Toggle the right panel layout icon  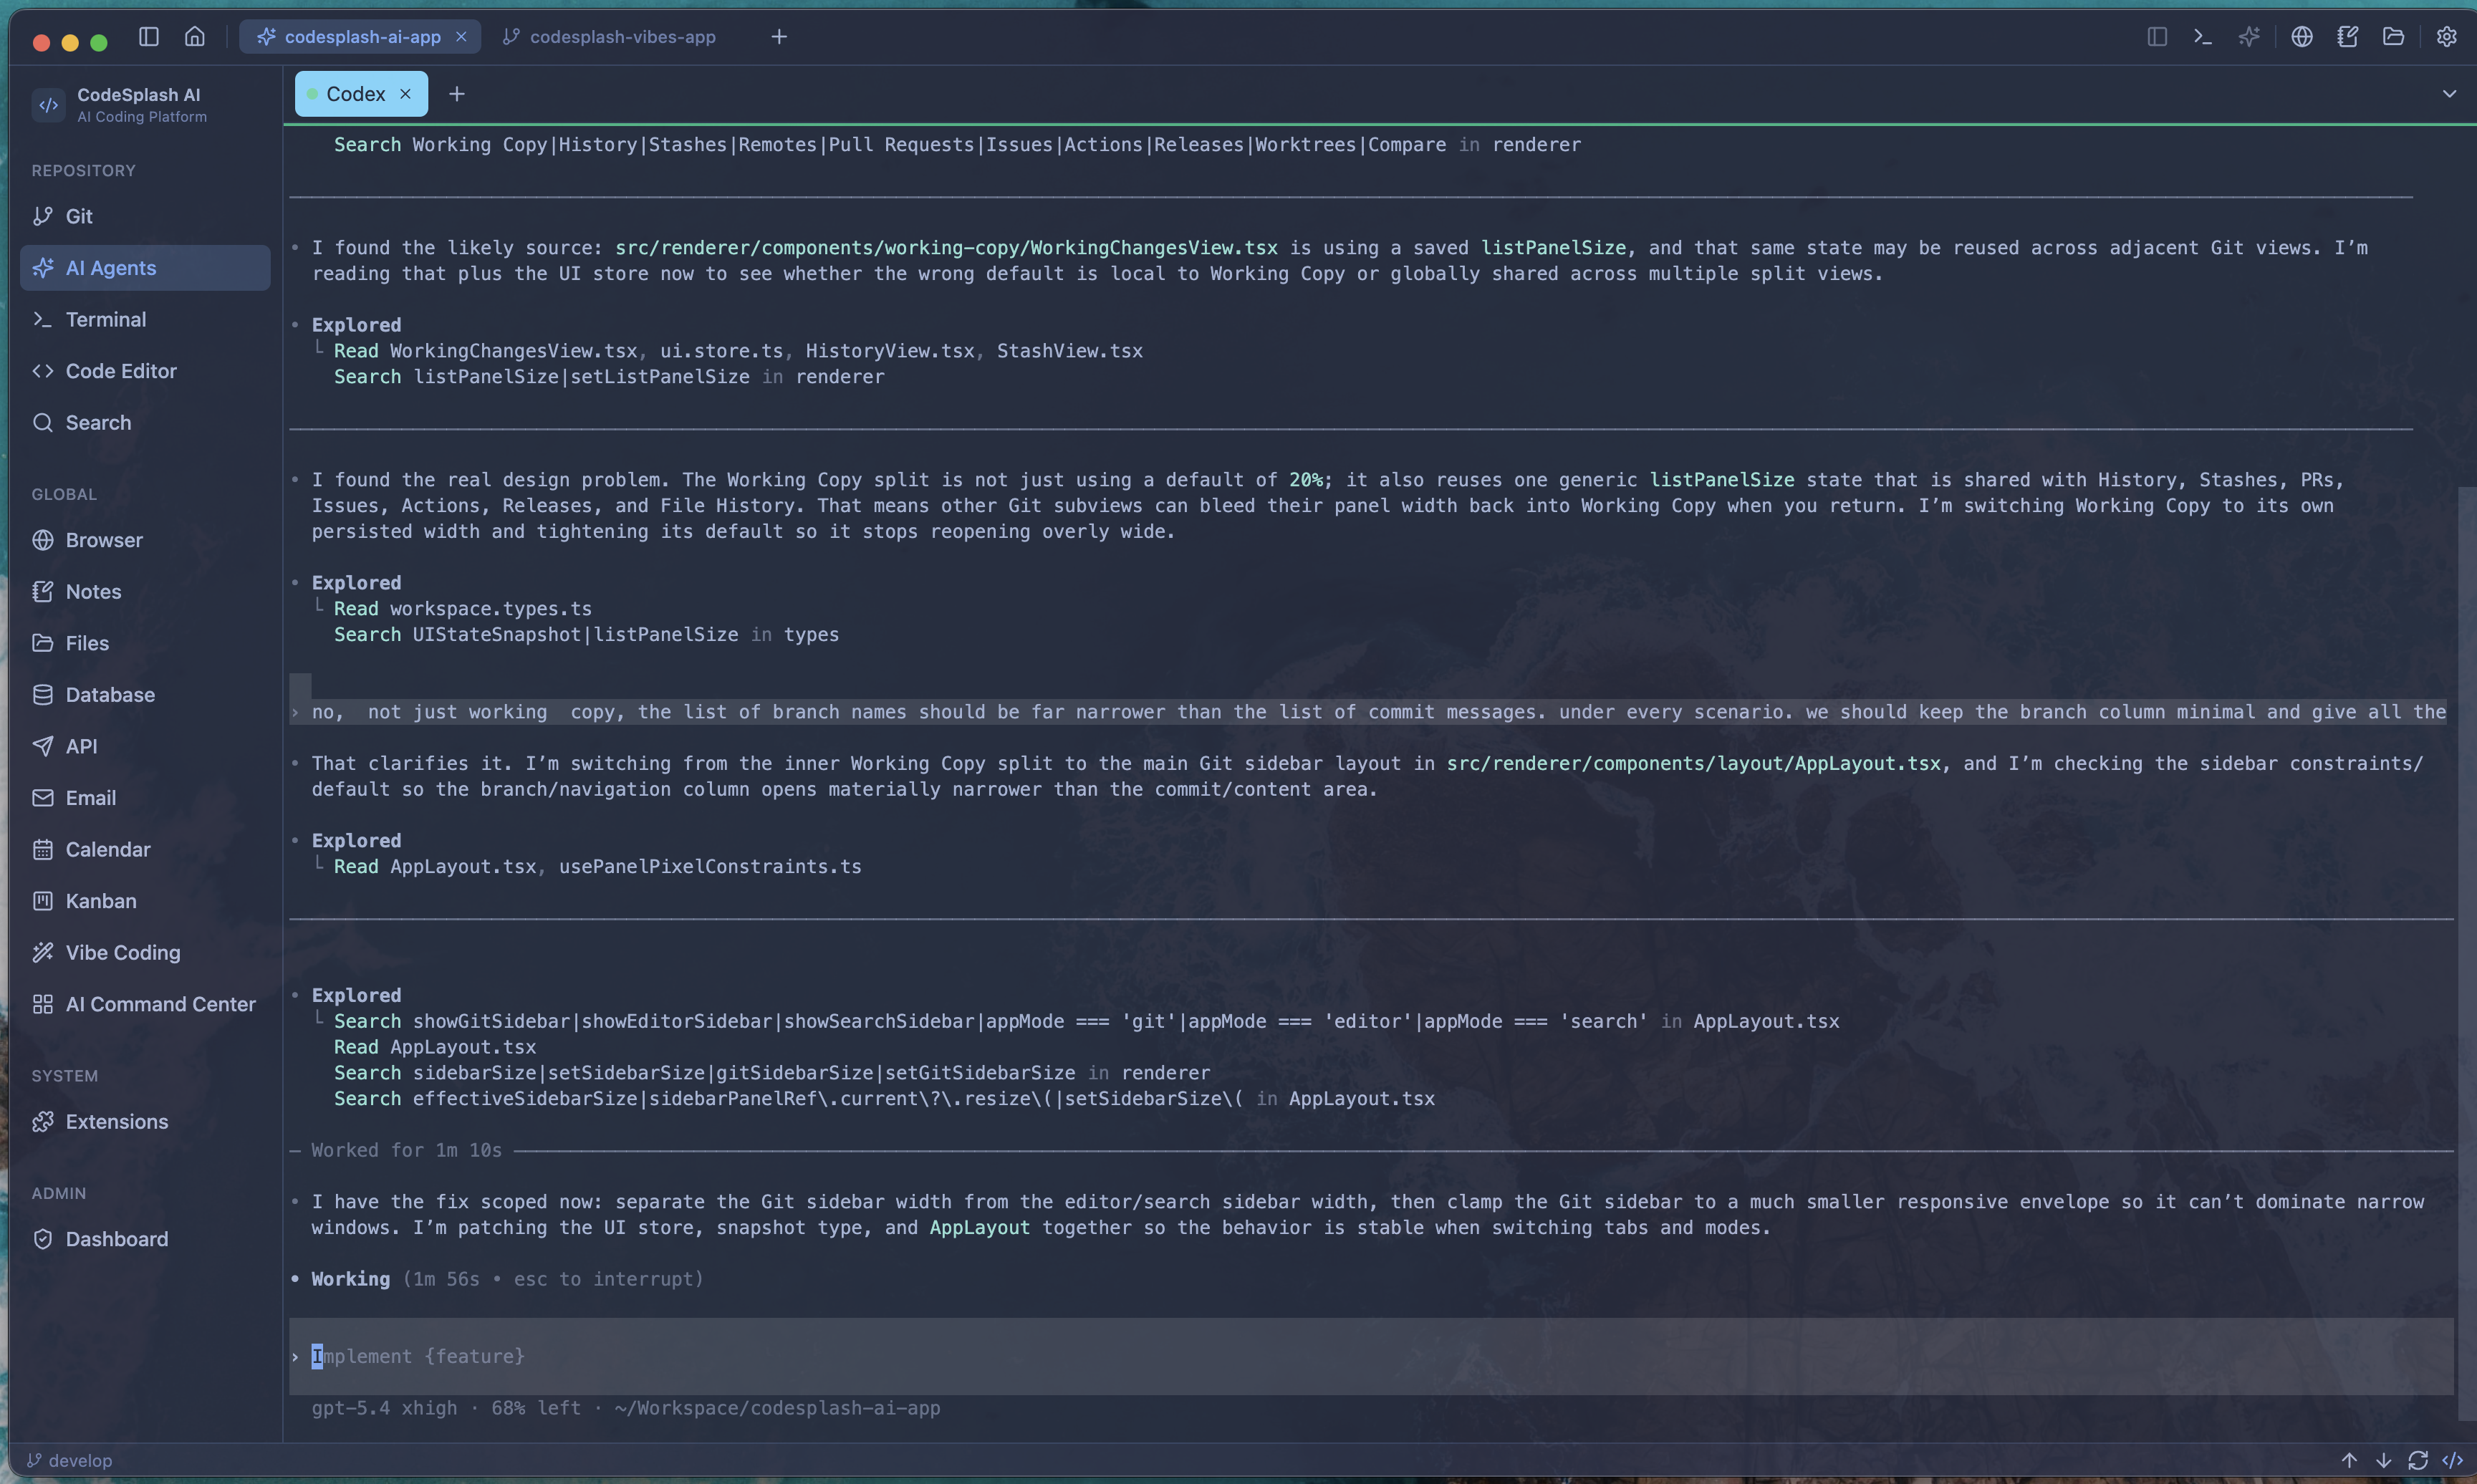[2157, 37]
